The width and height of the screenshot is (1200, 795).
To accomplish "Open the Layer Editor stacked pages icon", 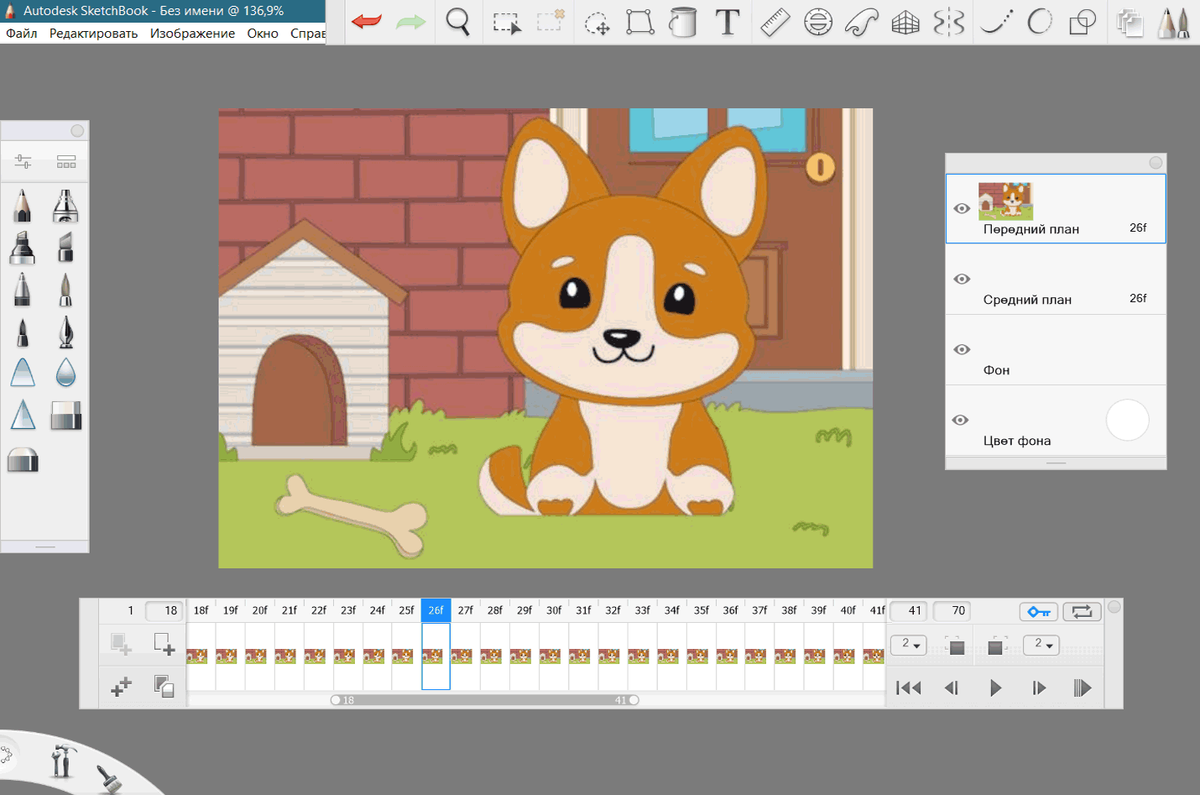I will [x=1130, y=22].
